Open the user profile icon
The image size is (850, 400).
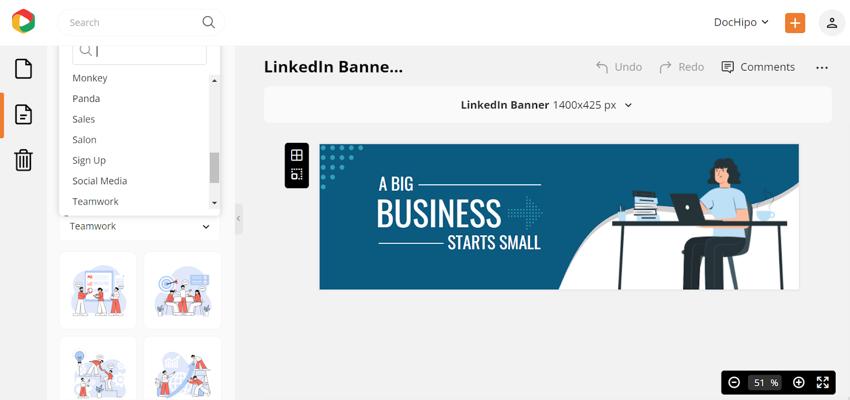tap(832, 23)
